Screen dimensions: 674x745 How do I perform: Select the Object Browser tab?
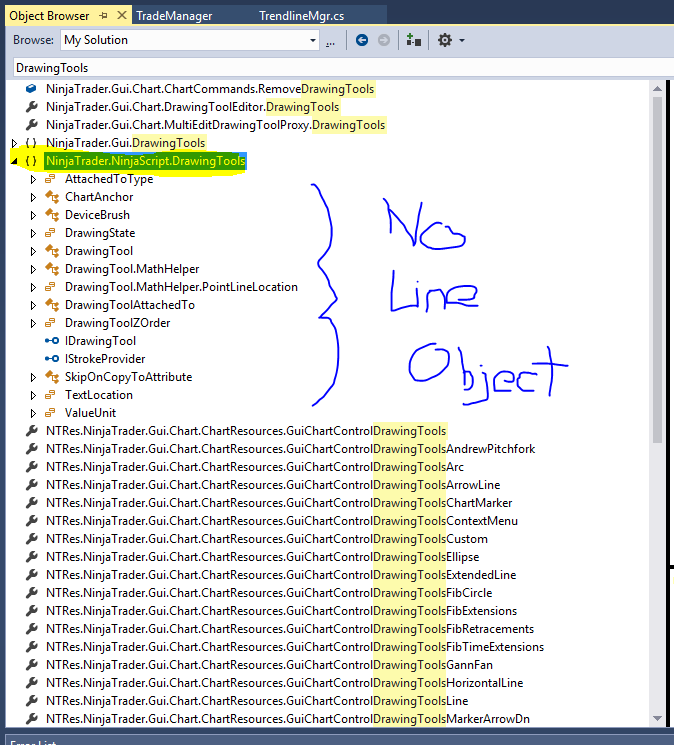[49, 16]
